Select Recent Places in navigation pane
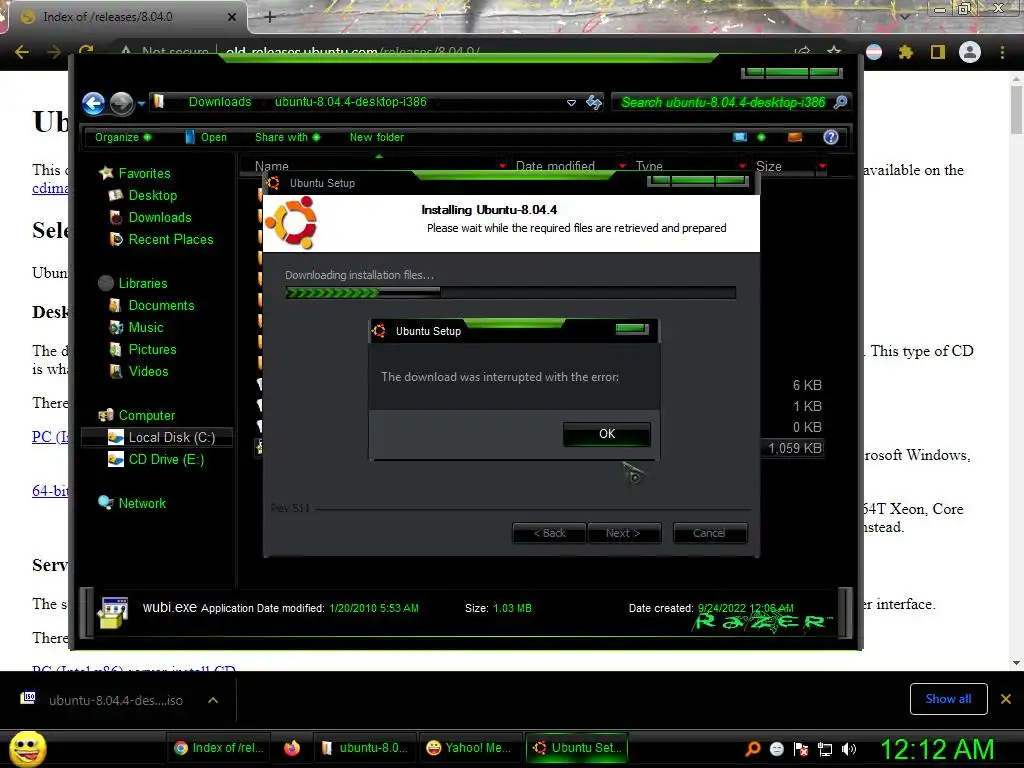1024x768 pixels. [170, 240]
